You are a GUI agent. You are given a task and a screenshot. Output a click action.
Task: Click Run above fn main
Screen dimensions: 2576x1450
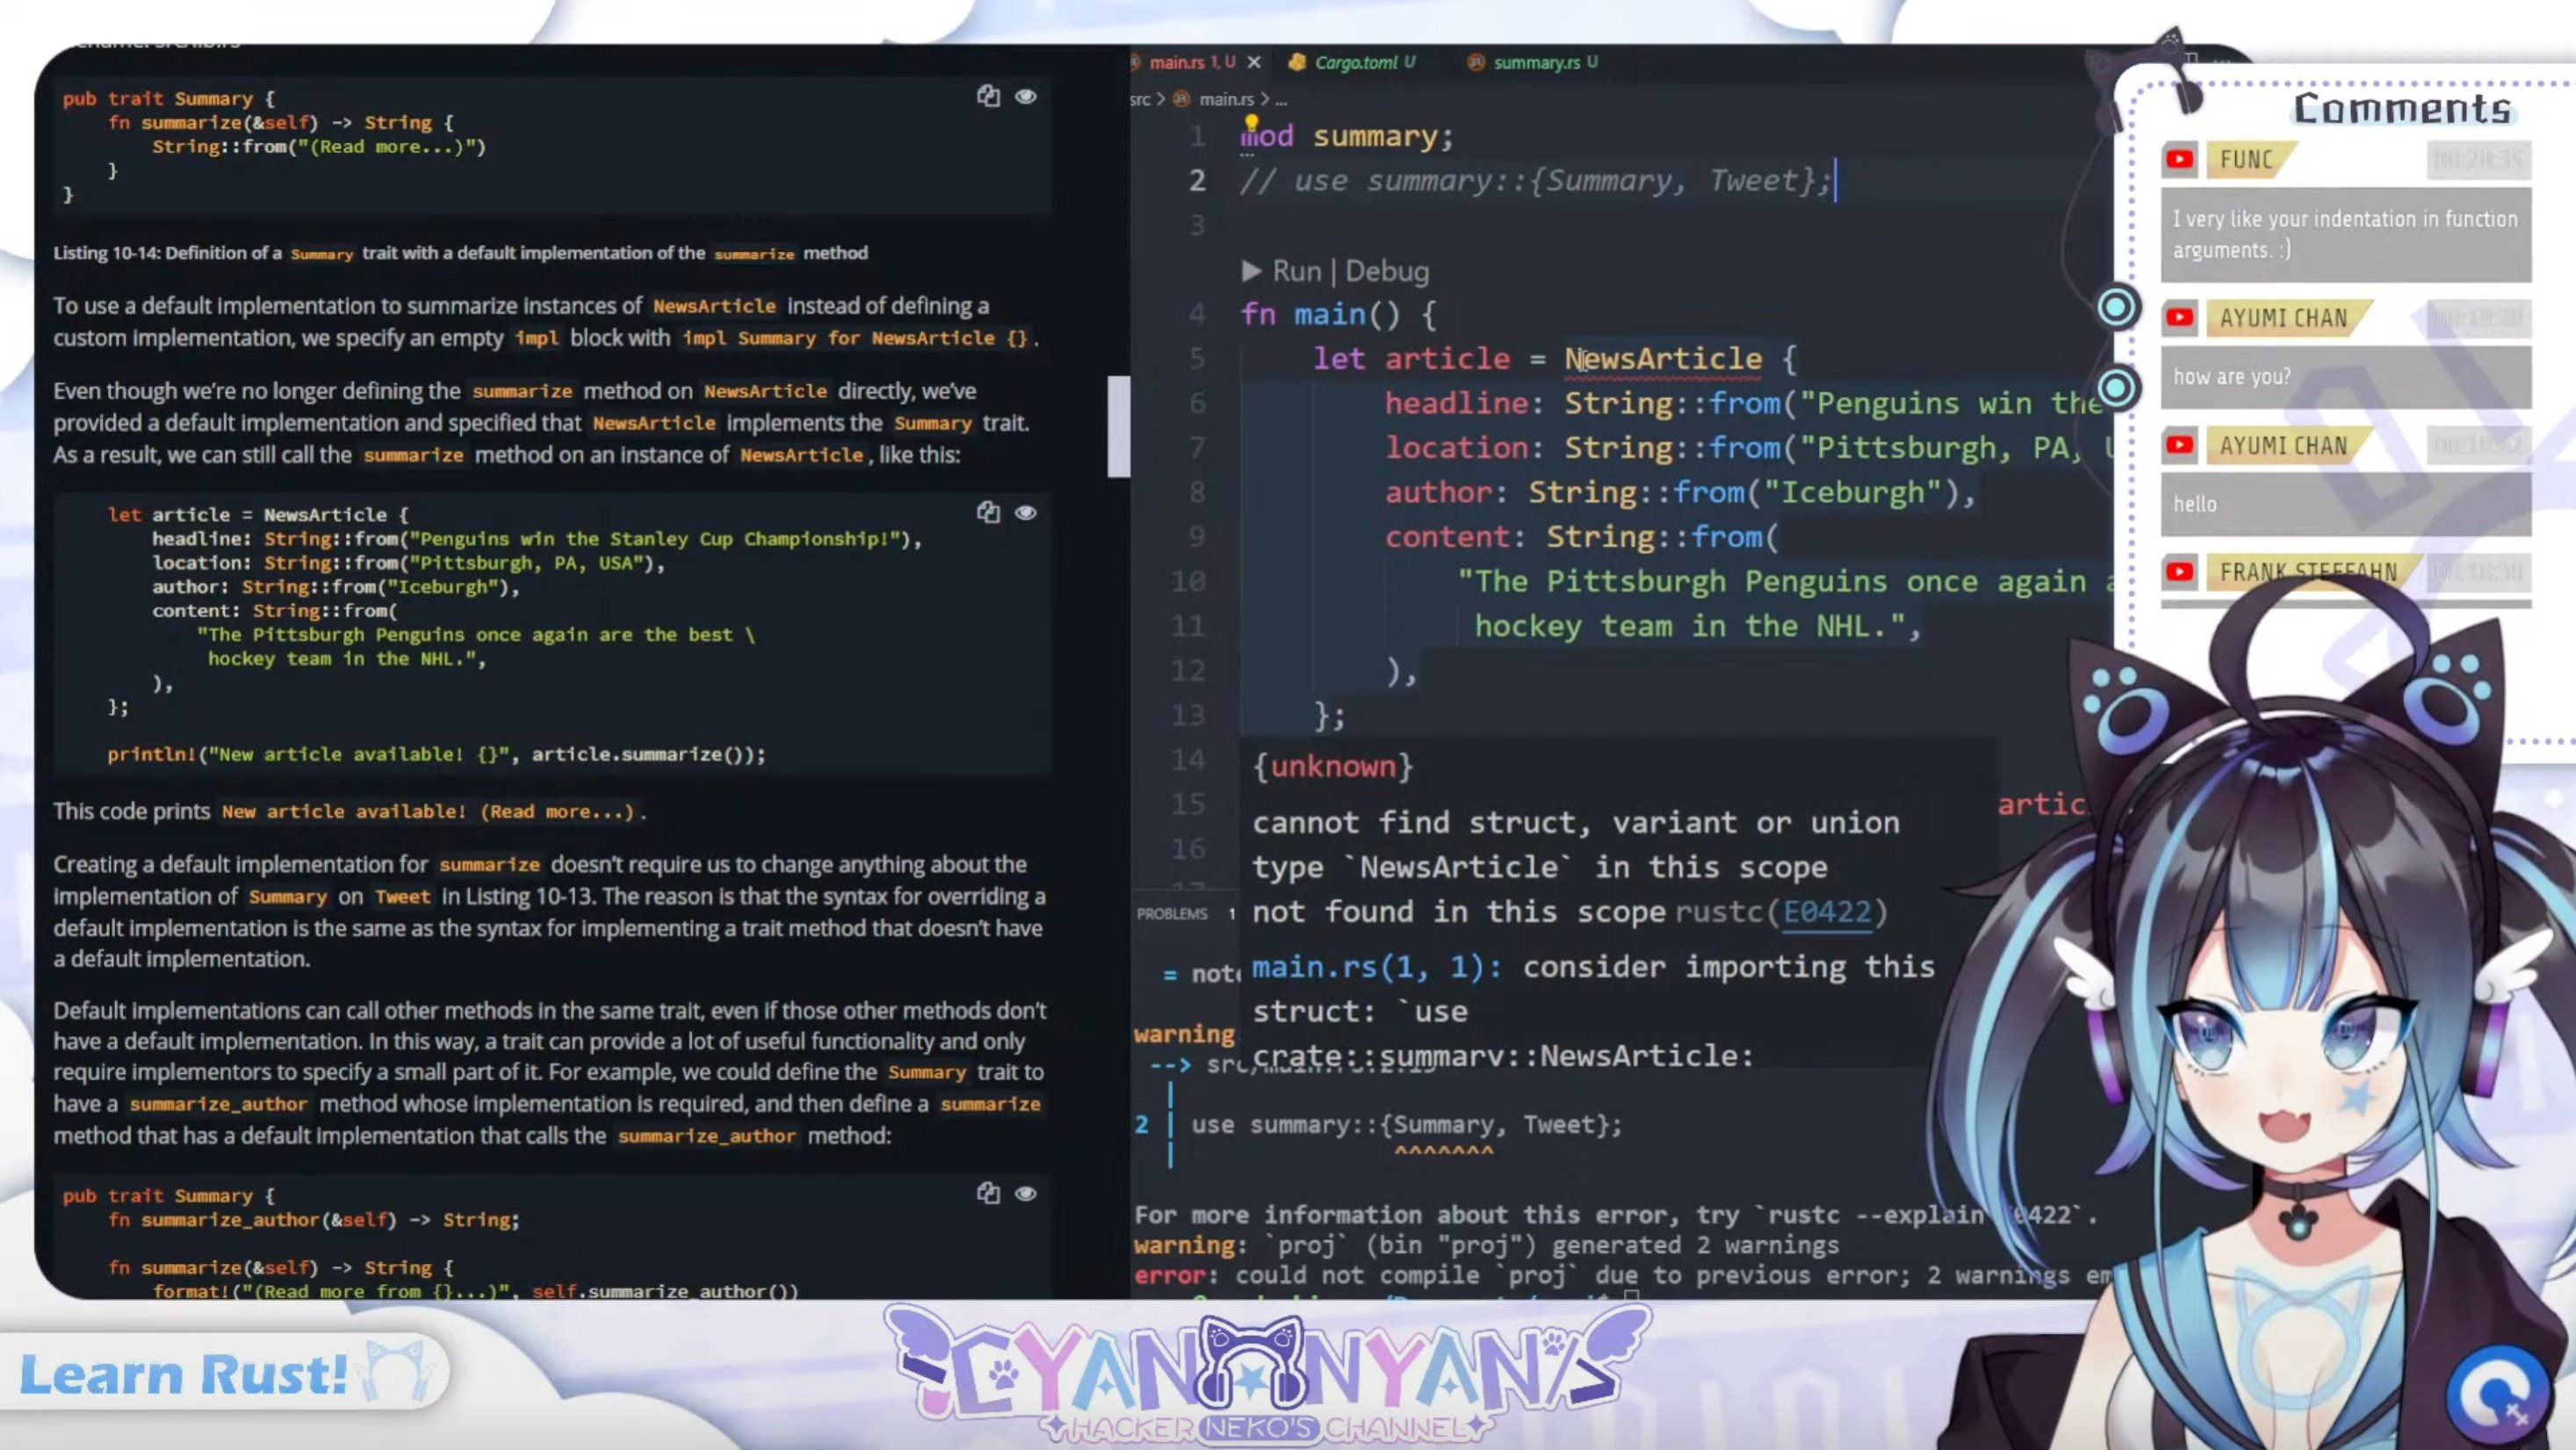(1296, 271)
